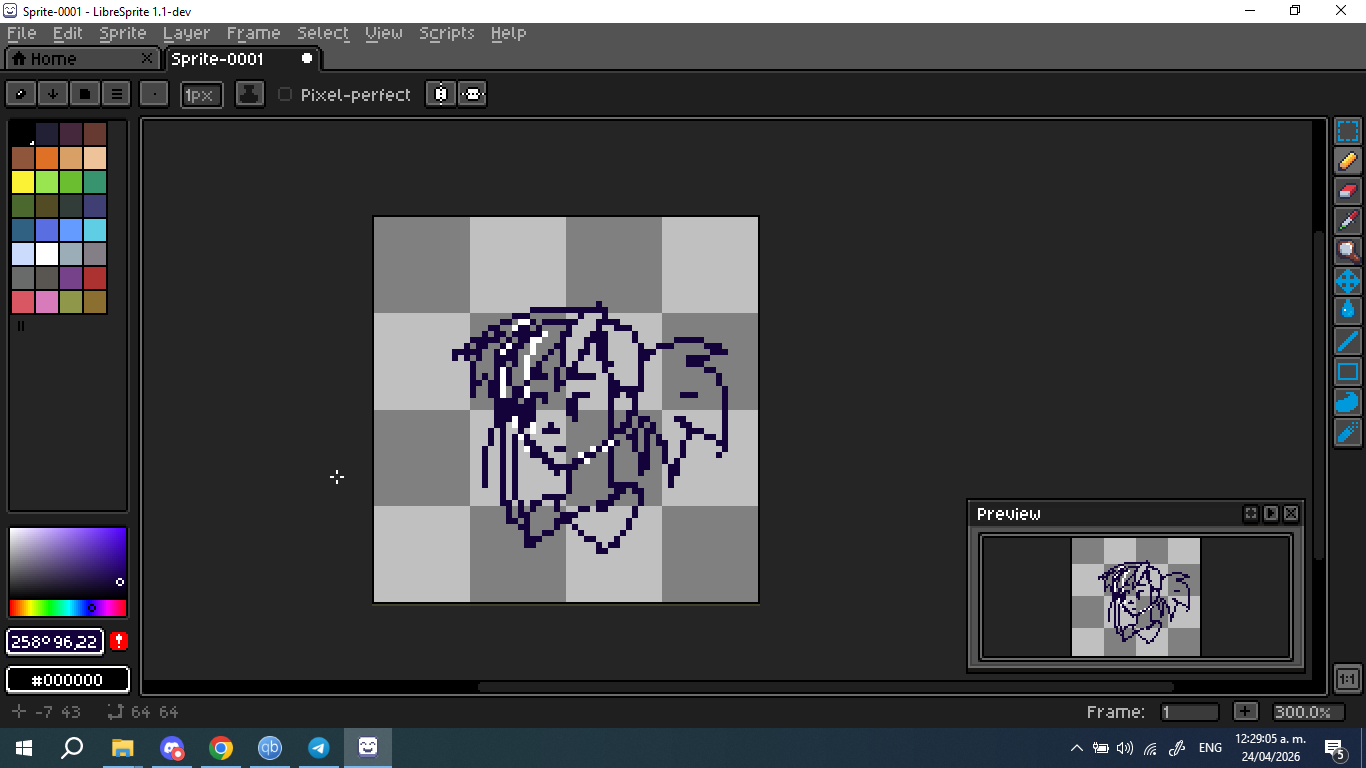Select the Eyedropper tool
The image size is (1366, 768).
pyautogui.click(x=1348, y=221)
